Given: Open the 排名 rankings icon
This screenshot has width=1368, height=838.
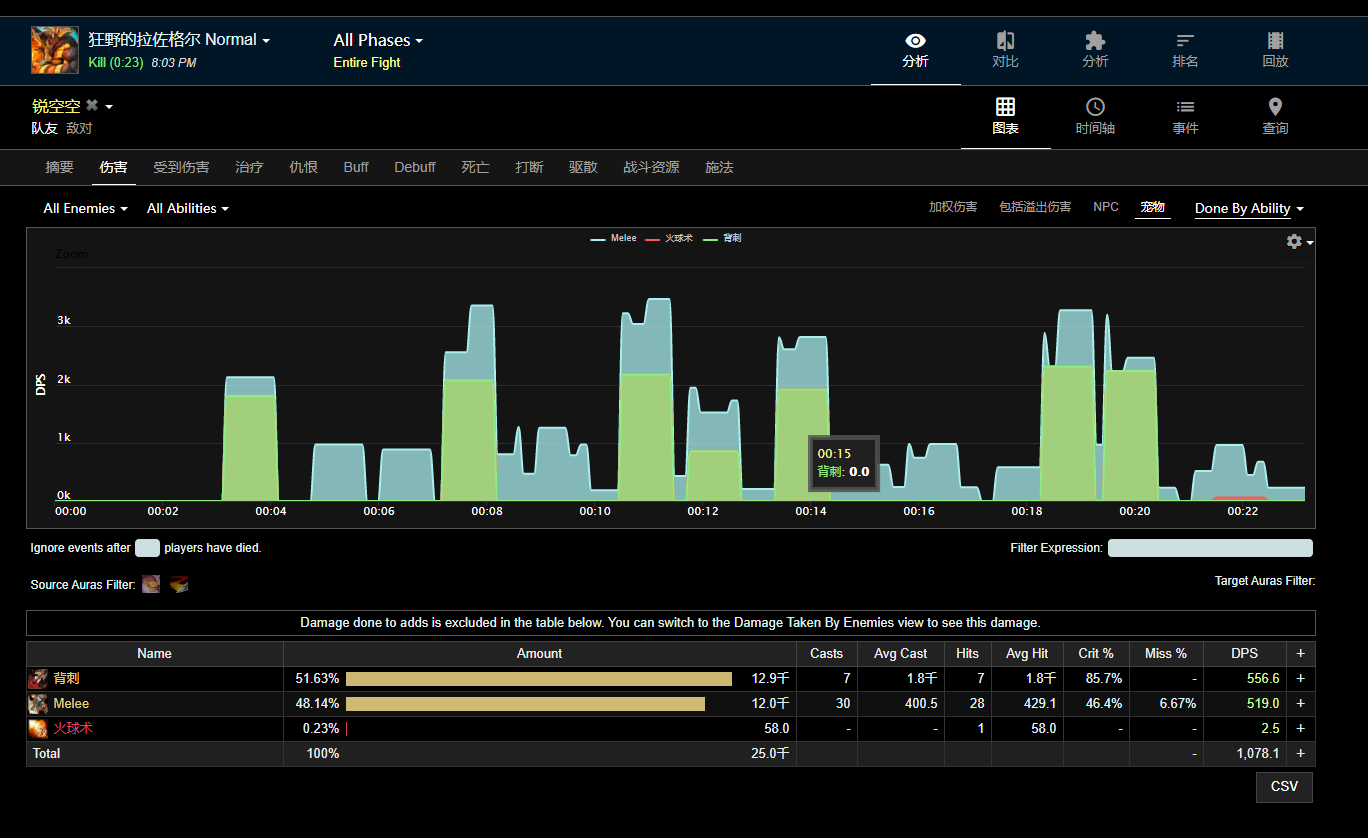Looking at the screenshot, I should pos(1185,41).
